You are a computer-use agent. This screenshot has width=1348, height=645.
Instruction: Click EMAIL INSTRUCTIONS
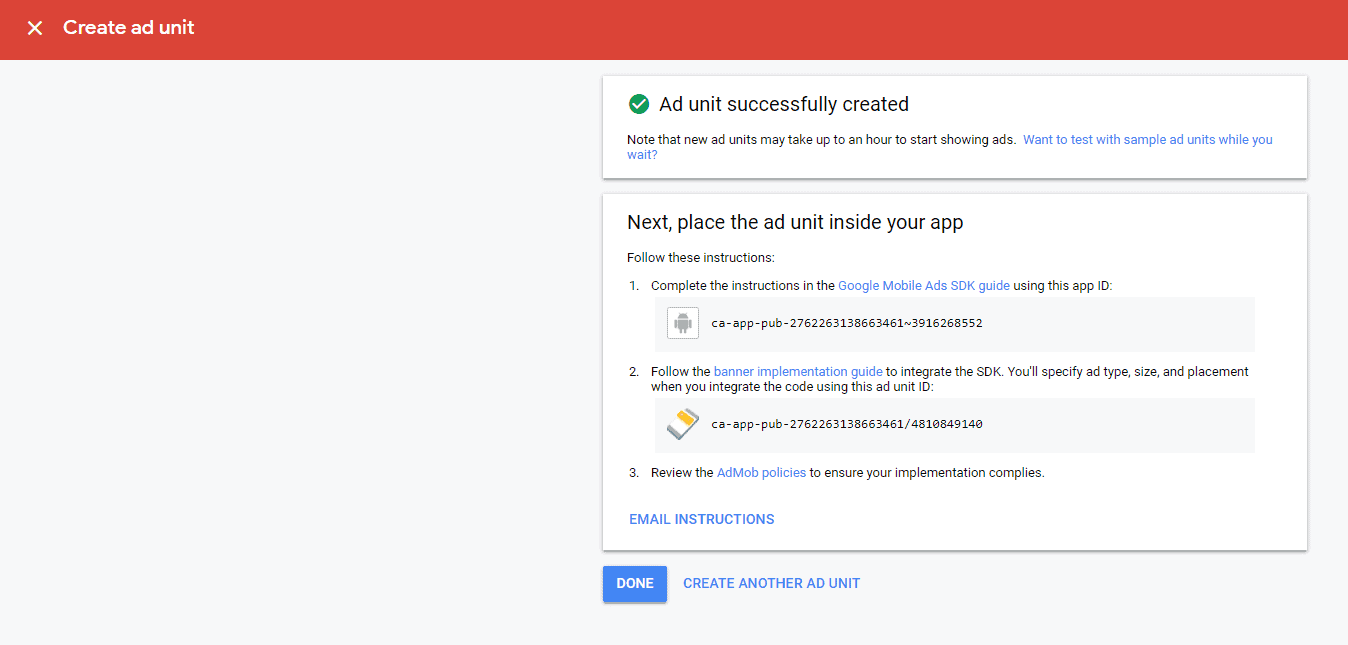pos(701,519)
